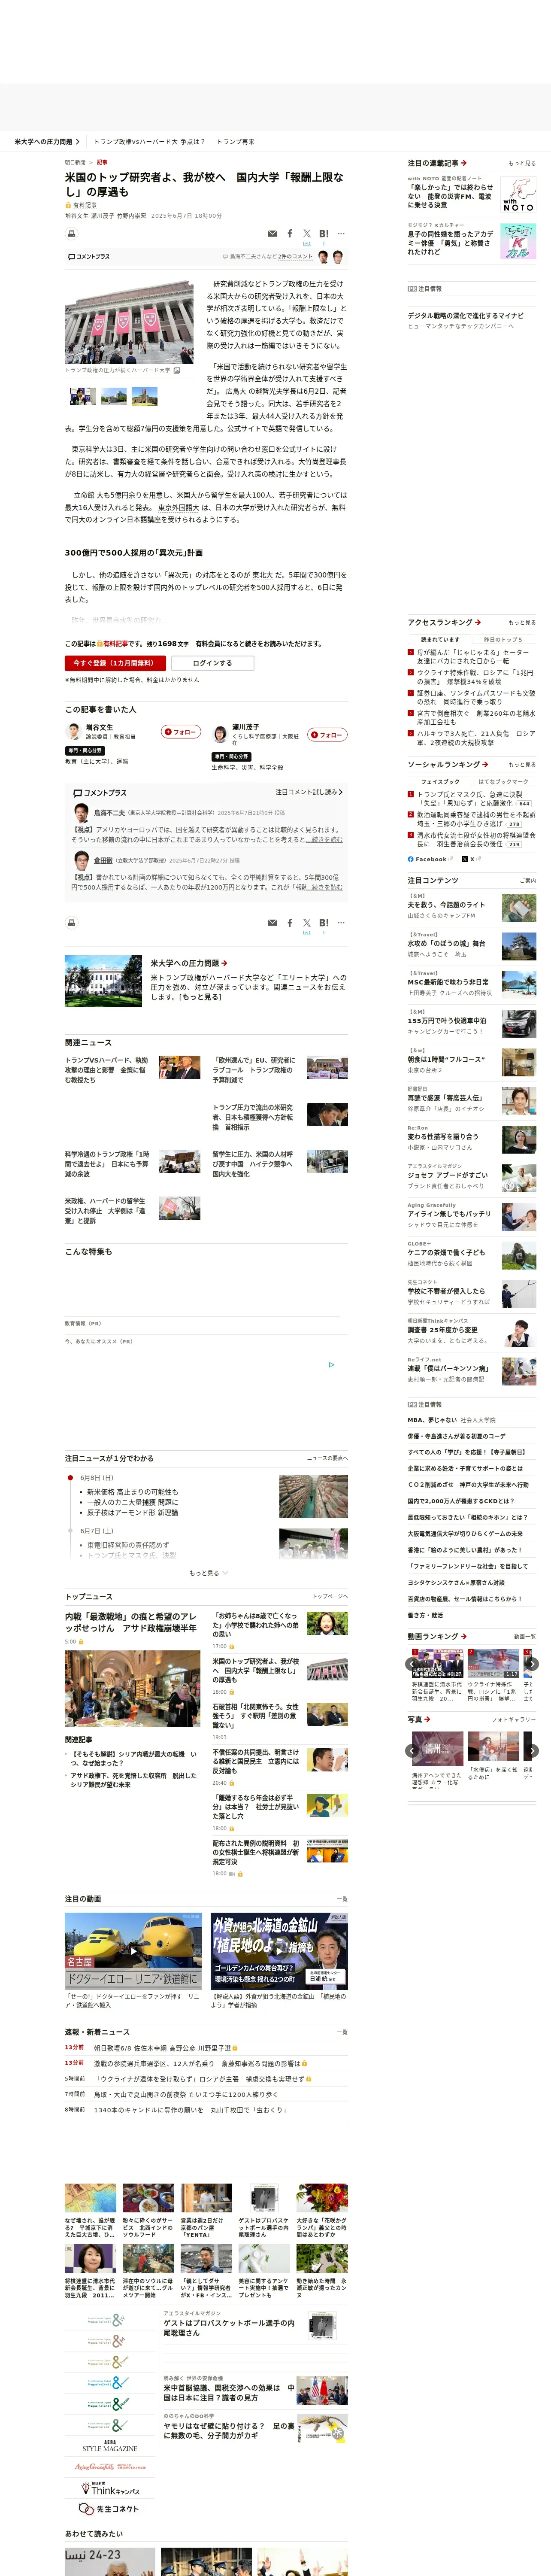This screenshot has width=551, height=2576.
Task: Click 今すぐ登録(1カ月間無料) button
Action: click(116, 663)
